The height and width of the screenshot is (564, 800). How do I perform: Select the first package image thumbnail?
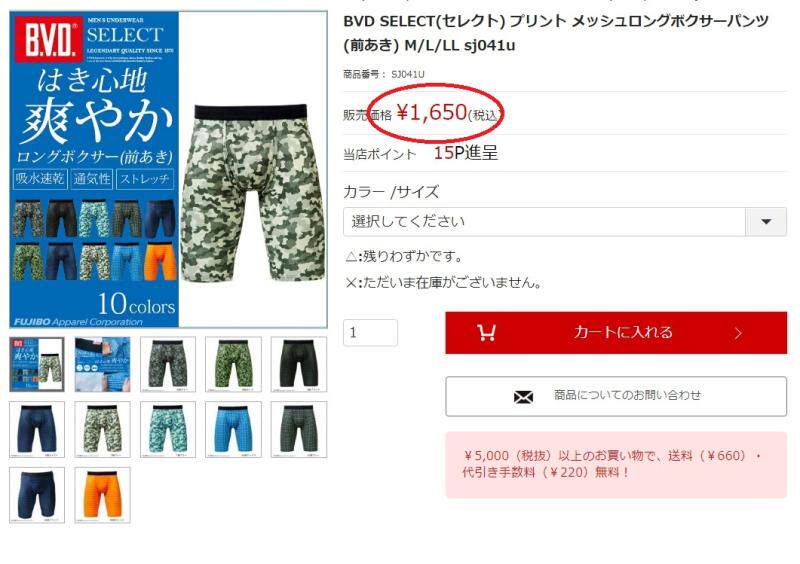(x=37, y=364)
